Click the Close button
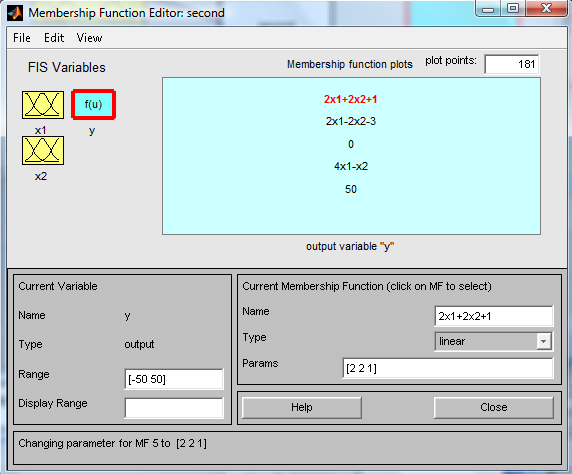The image size is (572, 474). point(494,407)
